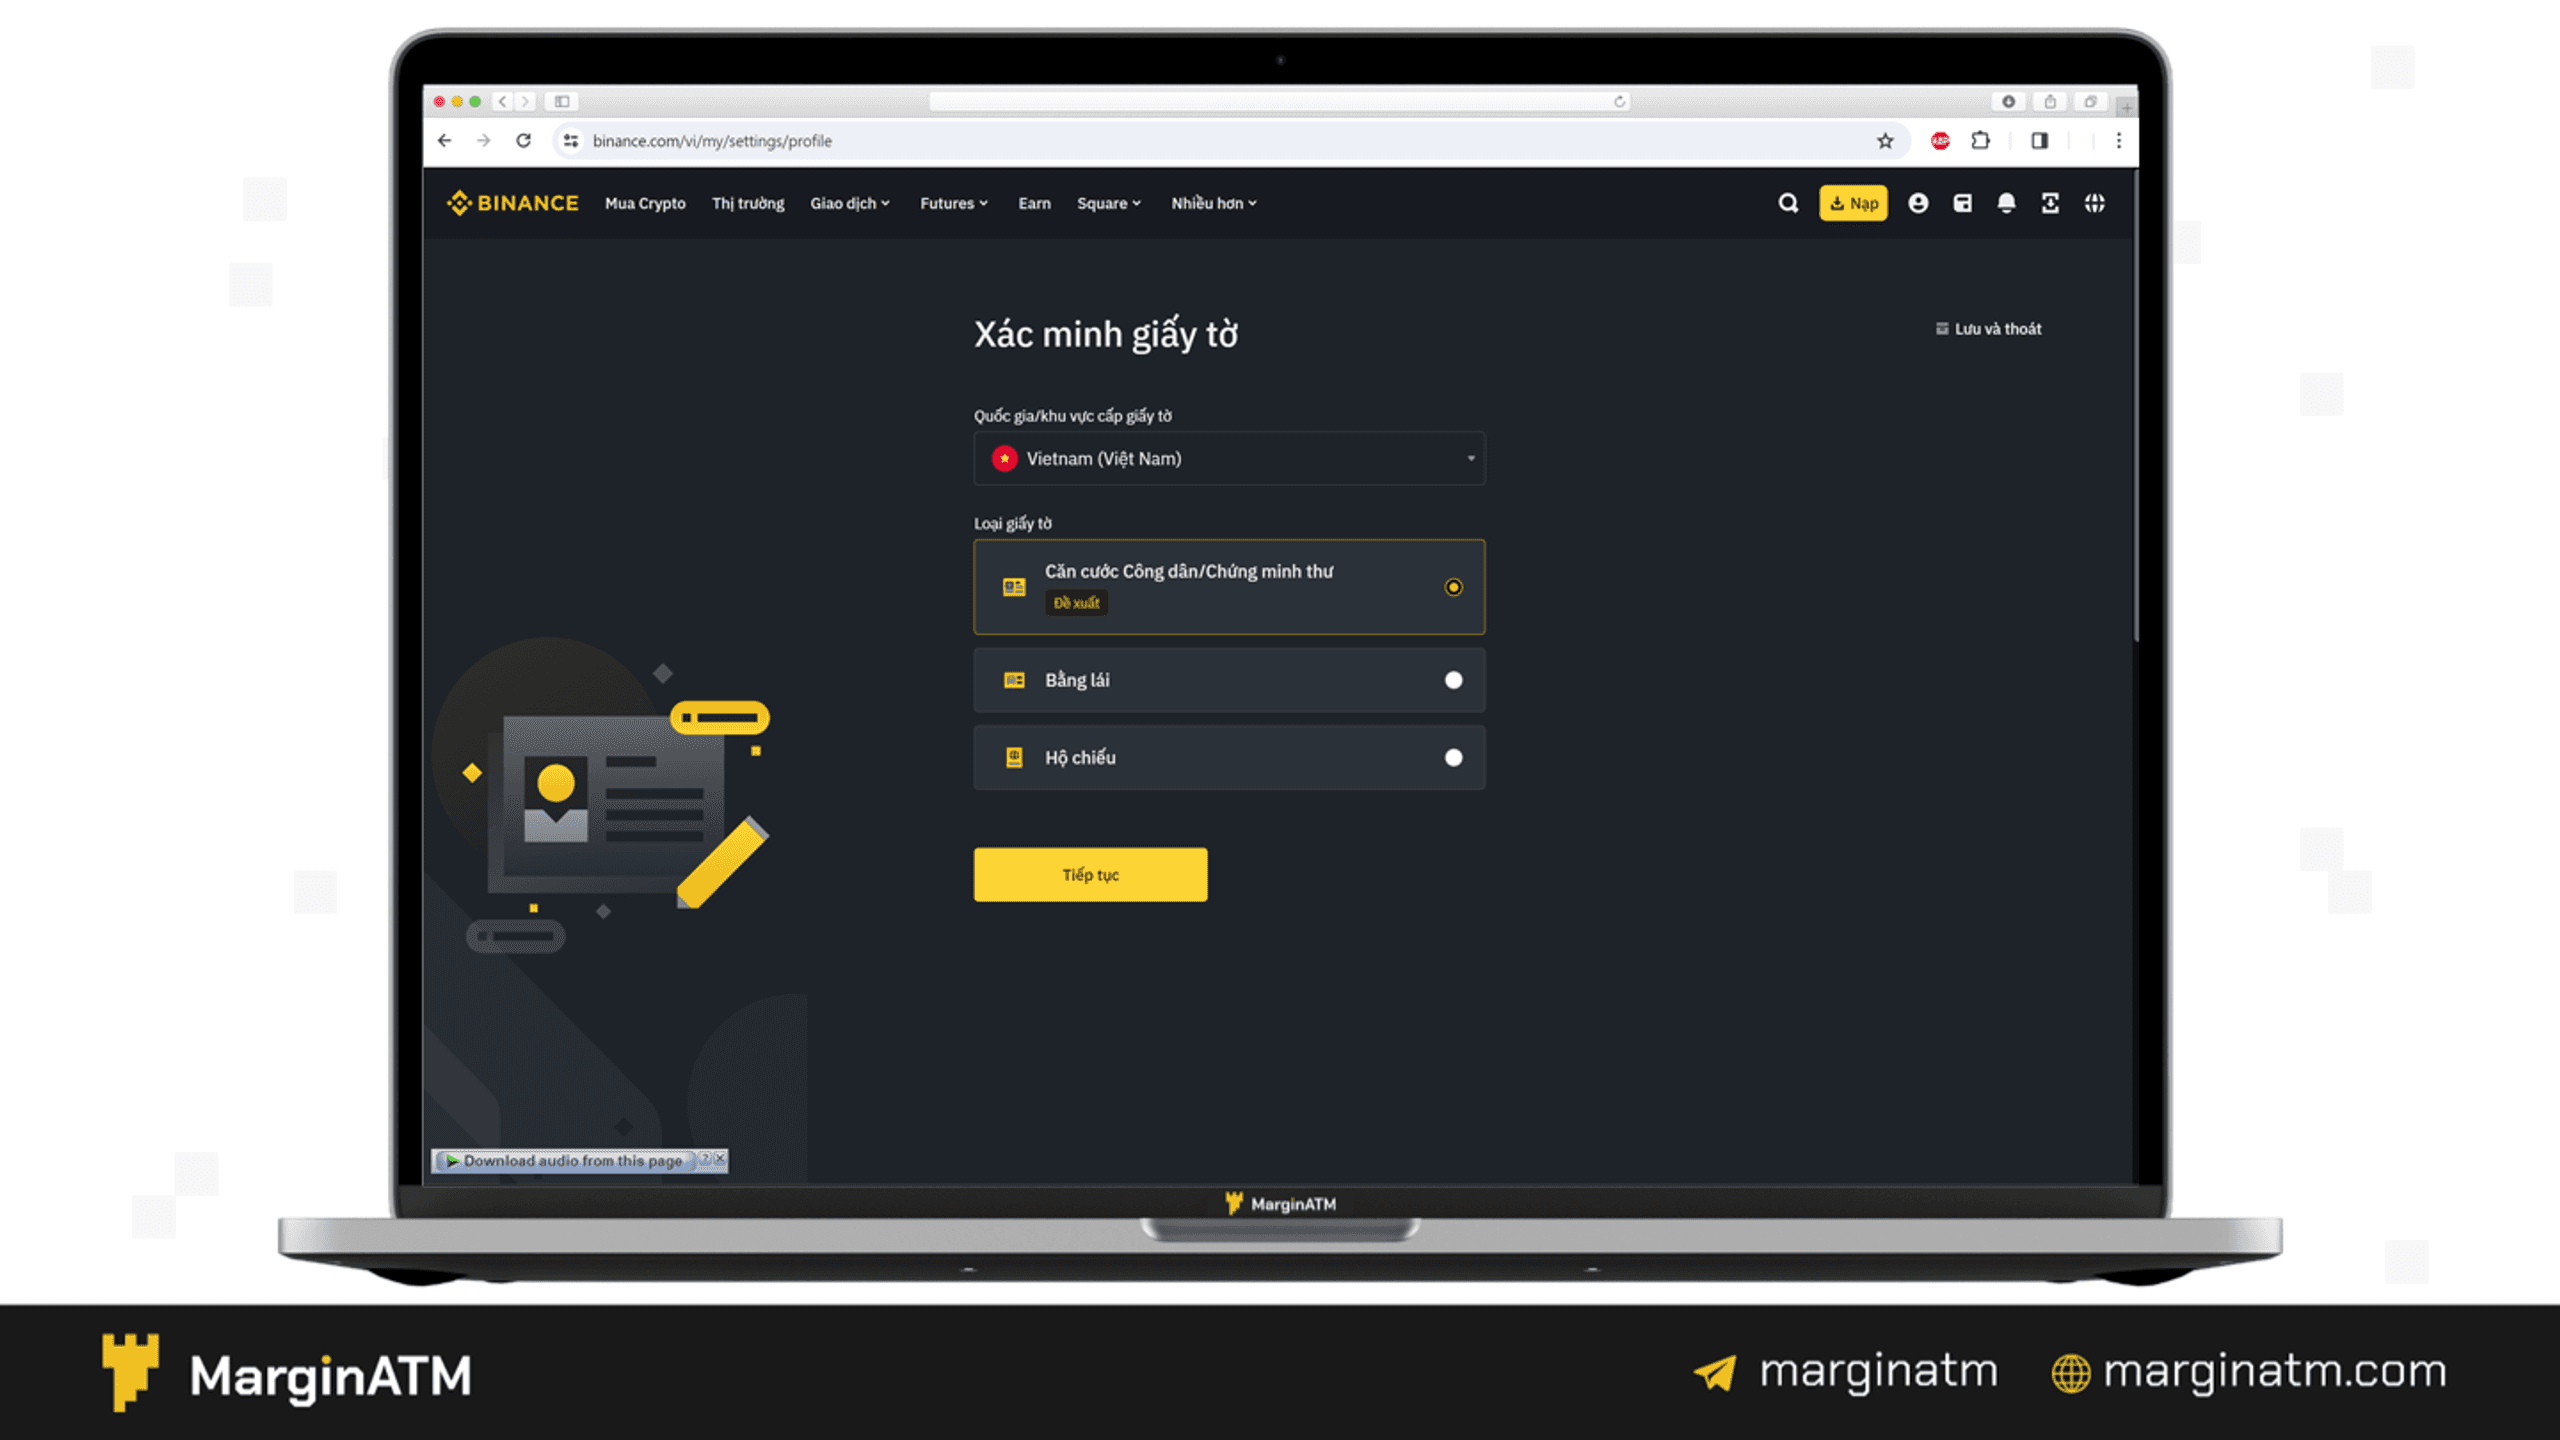Expand Nhiều hơn dropdown menu

pos(1214,203)
